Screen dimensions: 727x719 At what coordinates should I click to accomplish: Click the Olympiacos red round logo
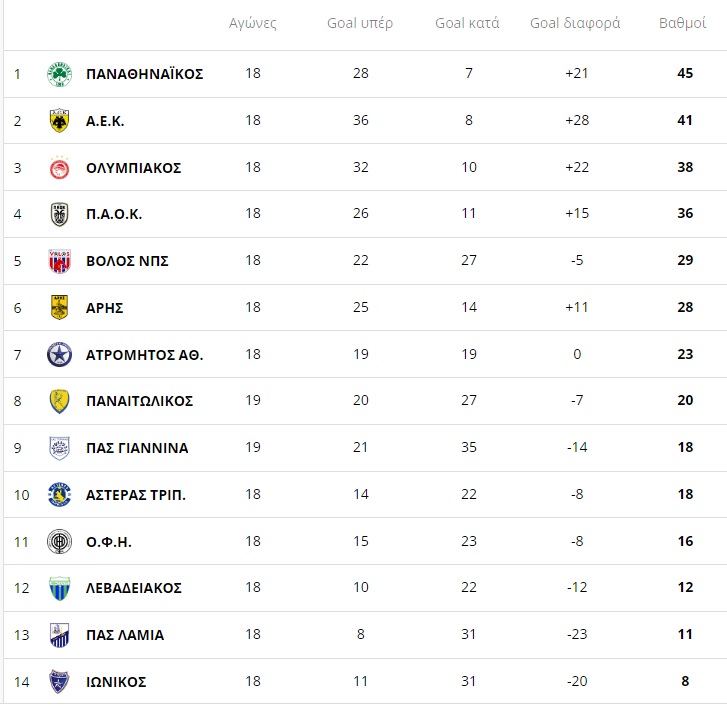coord(59,167)
